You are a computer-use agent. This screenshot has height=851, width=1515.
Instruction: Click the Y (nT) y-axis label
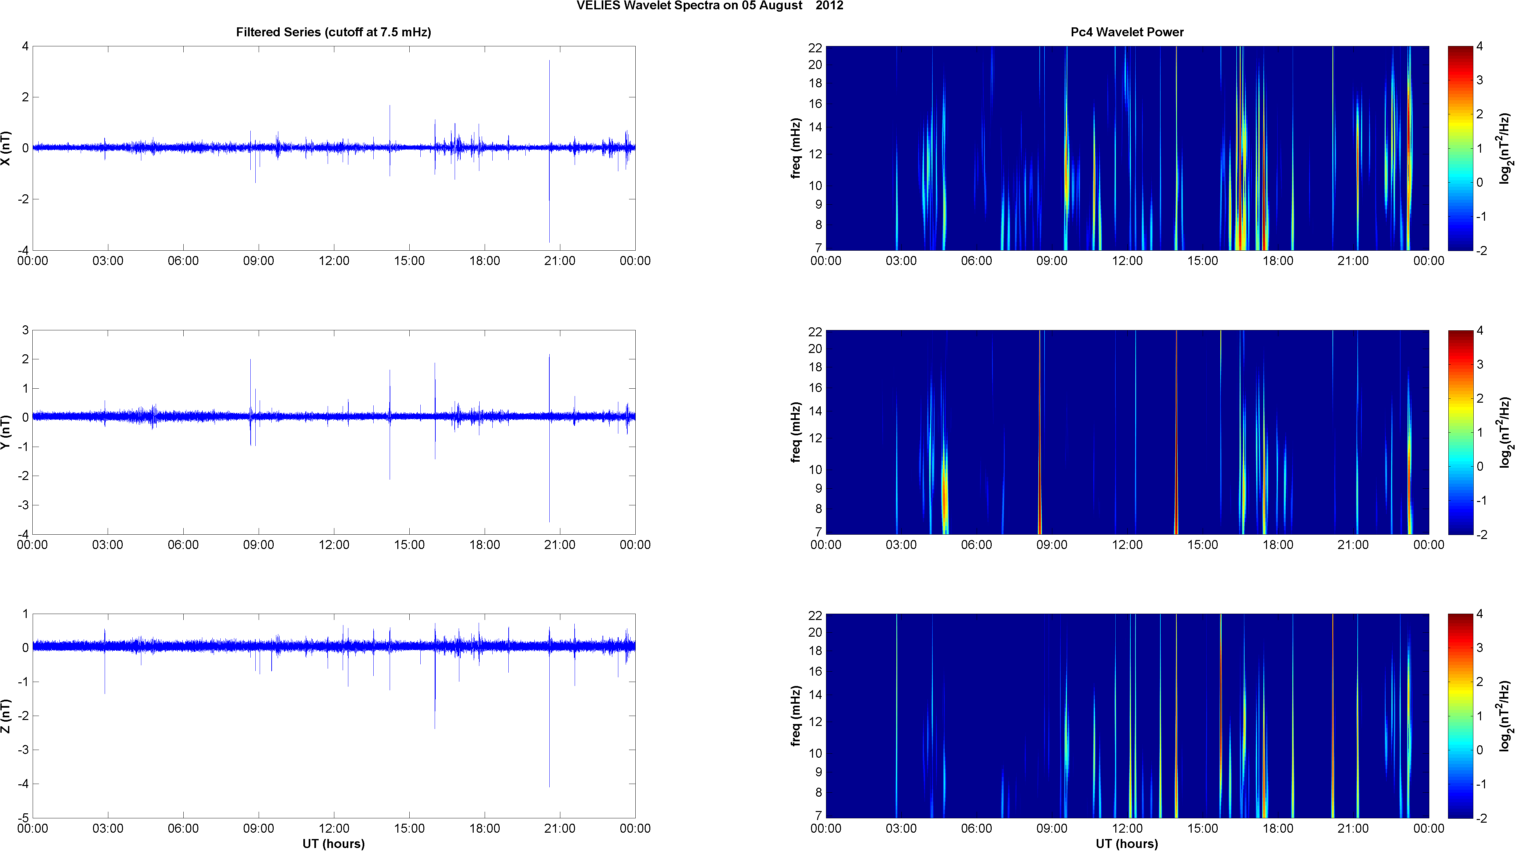coord(8,432)
